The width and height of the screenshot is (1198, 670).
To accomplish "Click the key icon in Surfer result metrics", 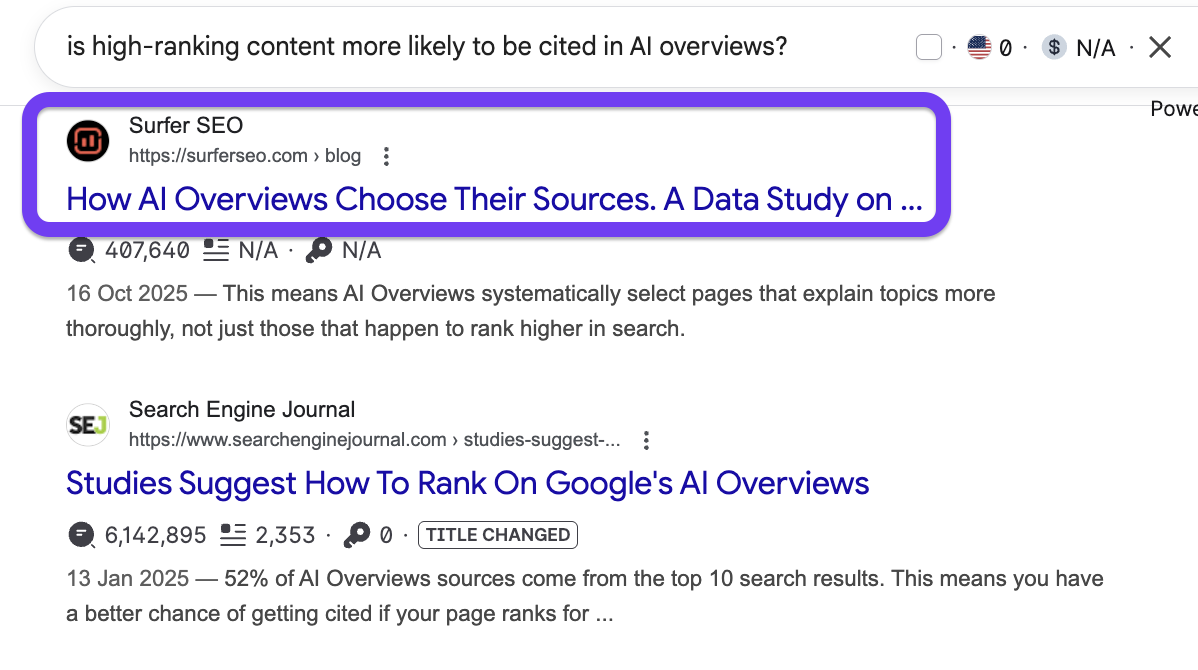I will click(319, 250).
